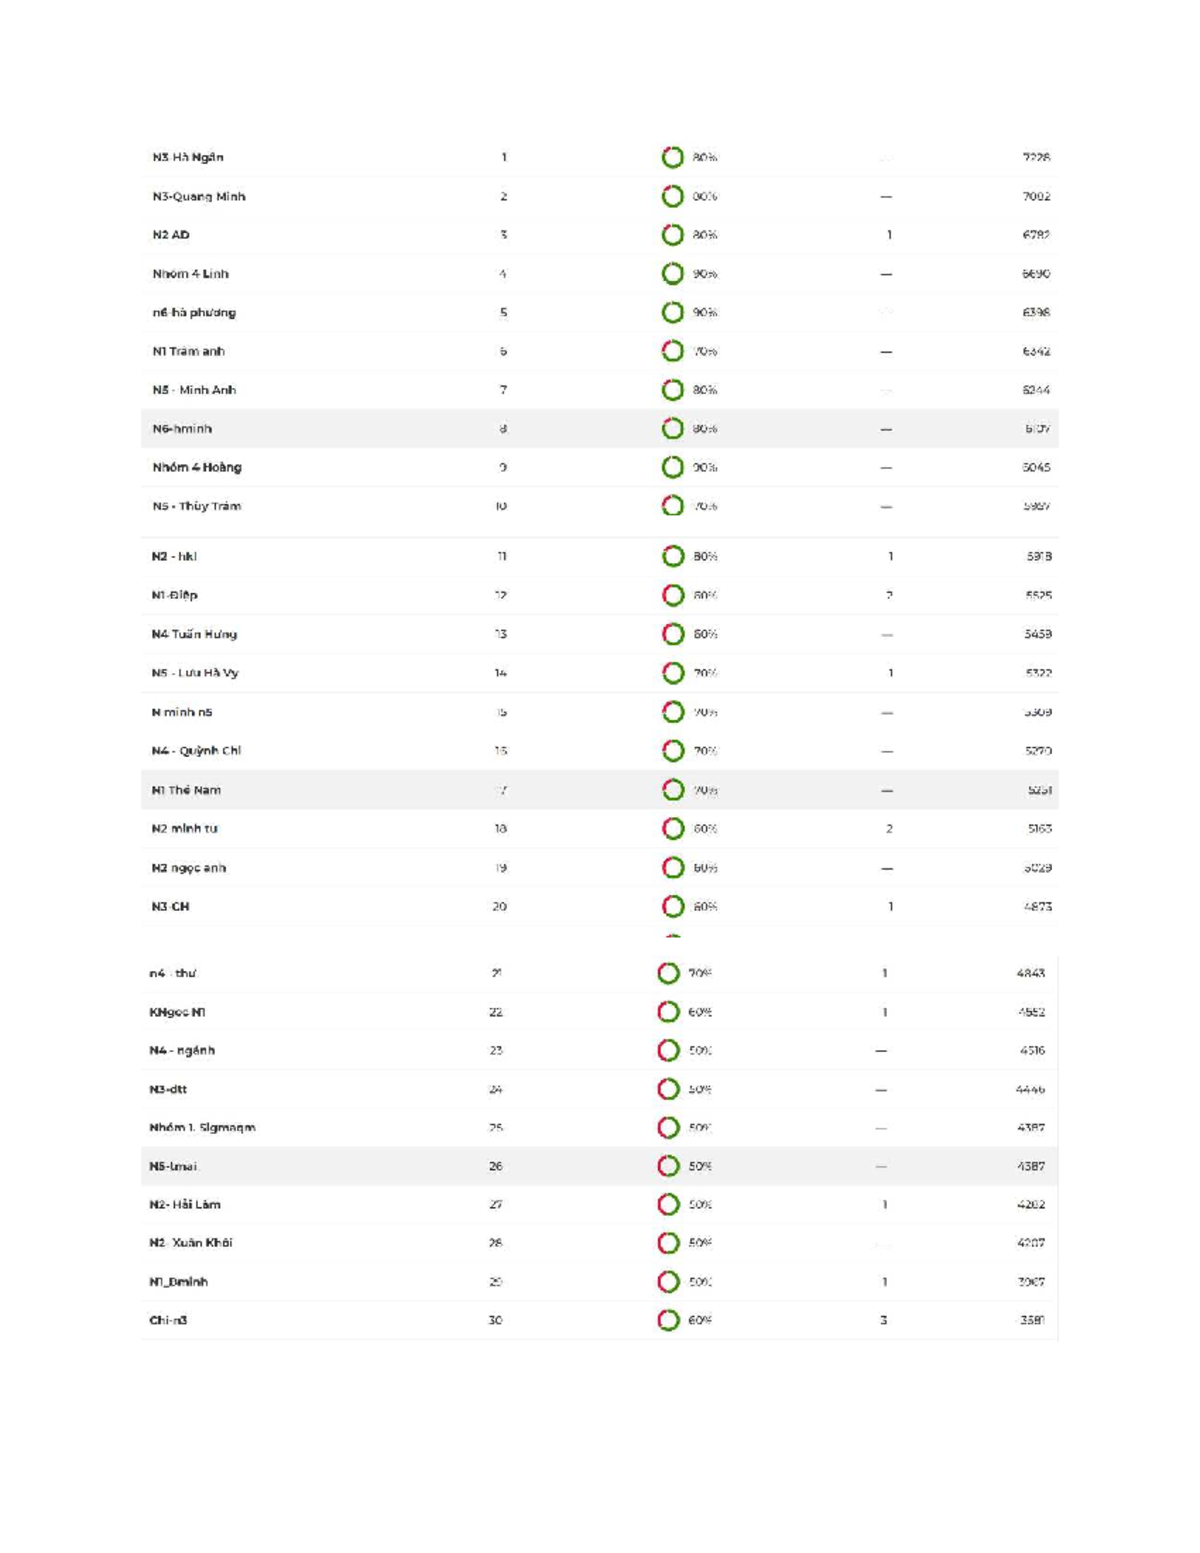1200x1553 pixels.
Task: Select player N2- Hải Lâm
Action: tap(185, 1205)
